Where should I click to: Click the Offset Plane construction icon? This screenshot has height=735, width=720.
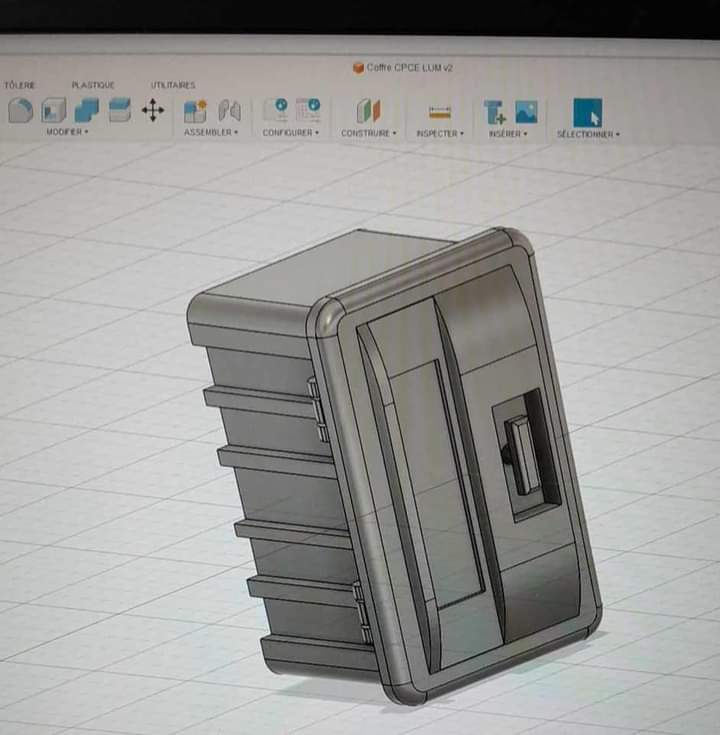pyautogui.click(x=368, y=111)
